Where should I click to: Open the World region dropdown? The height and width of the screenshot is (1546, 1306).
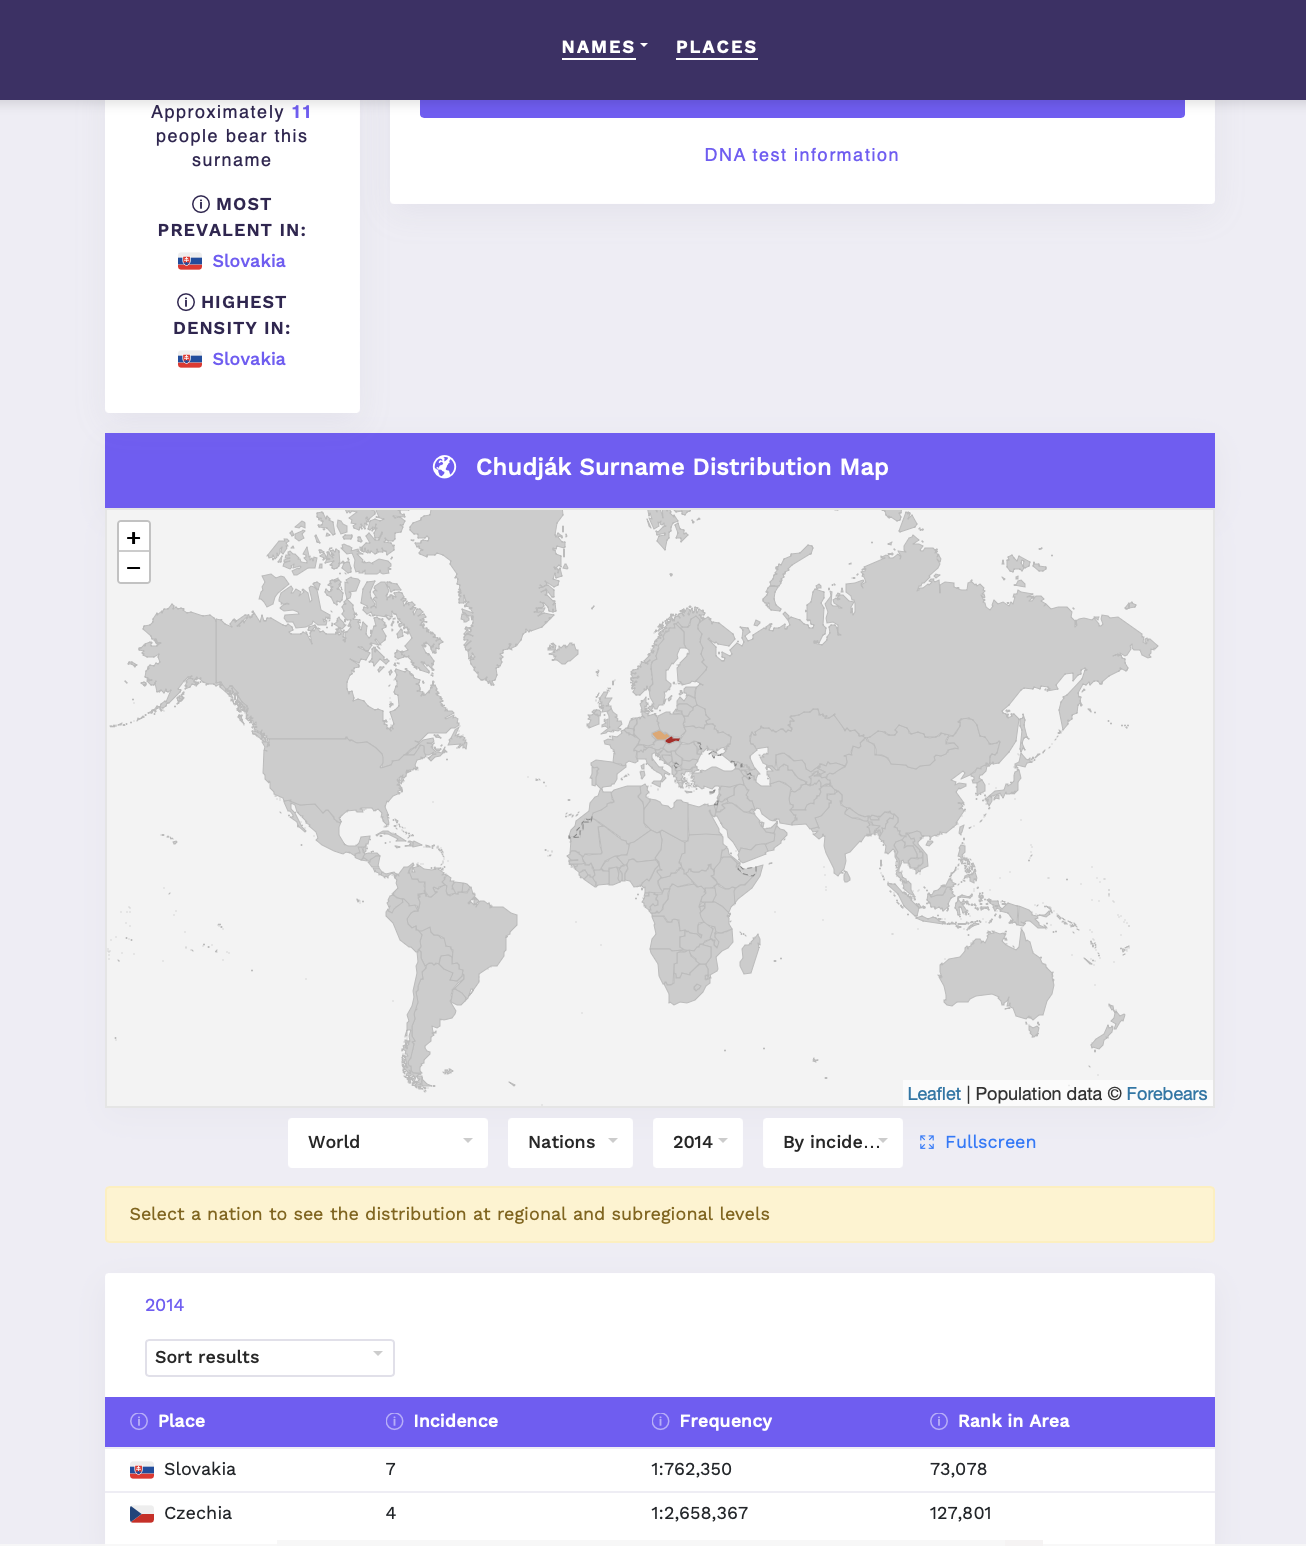coord(388,1142)
